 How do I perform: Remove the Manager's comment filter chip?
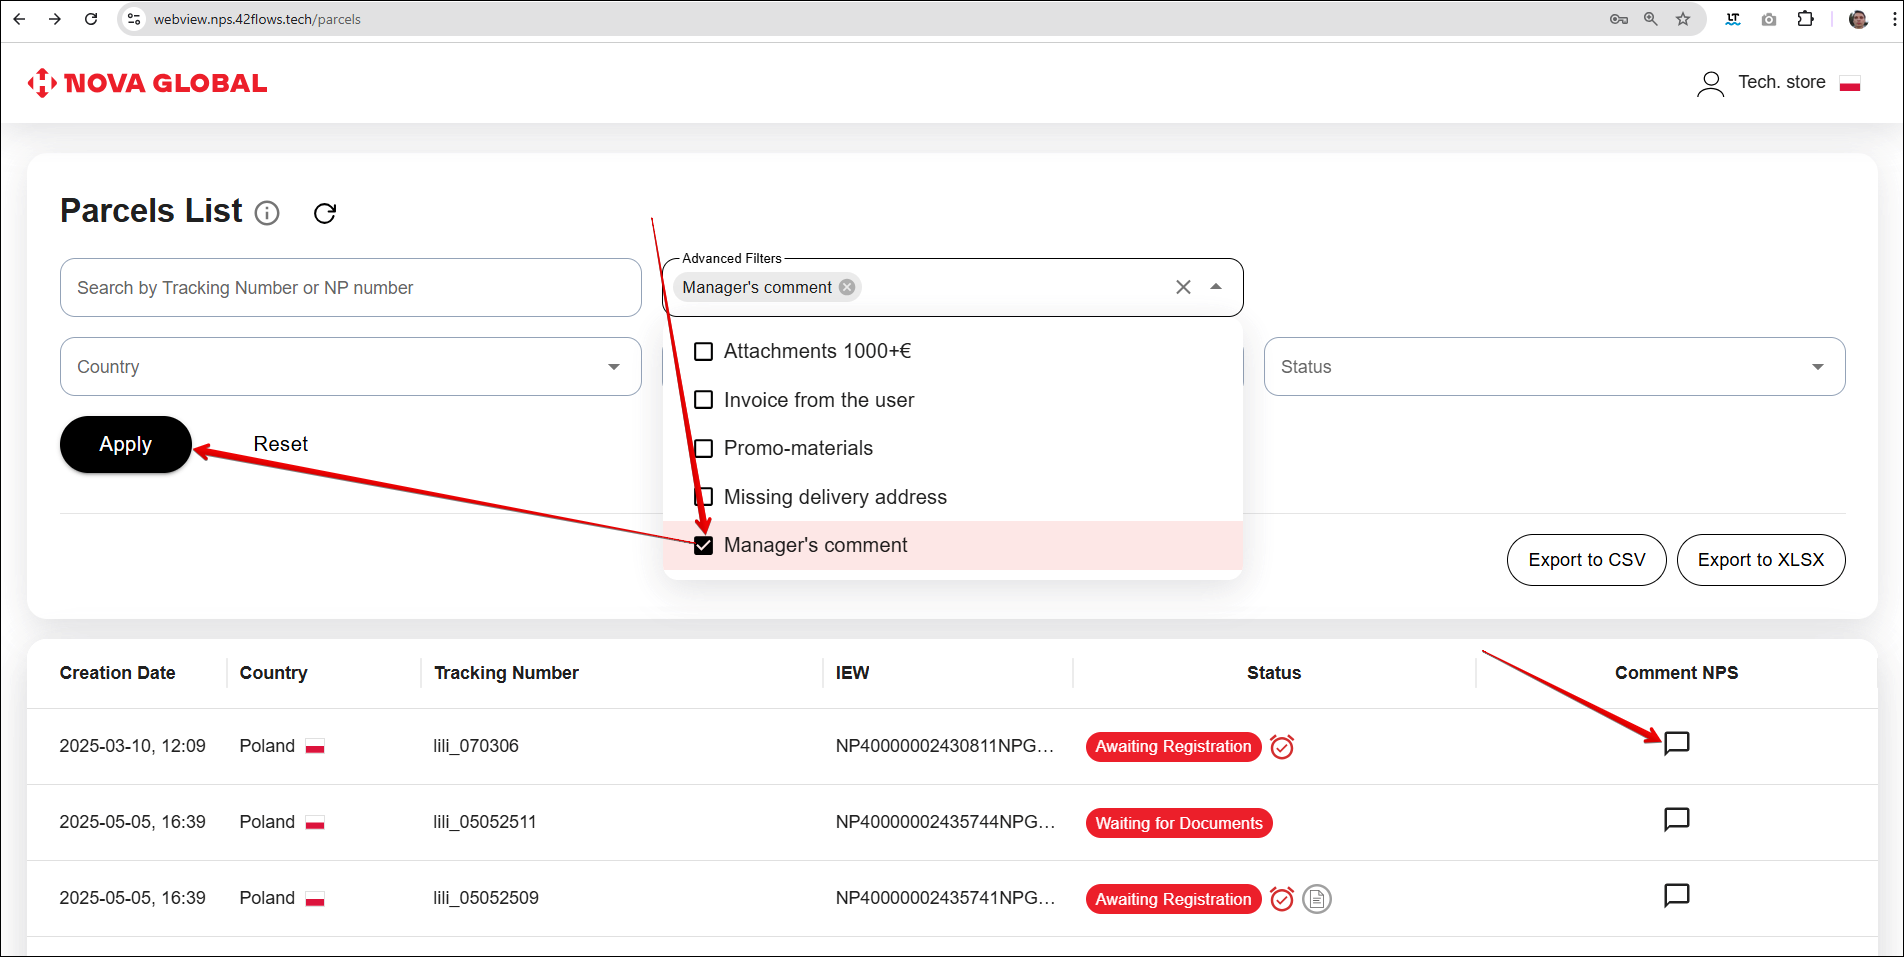pos(847,287)
